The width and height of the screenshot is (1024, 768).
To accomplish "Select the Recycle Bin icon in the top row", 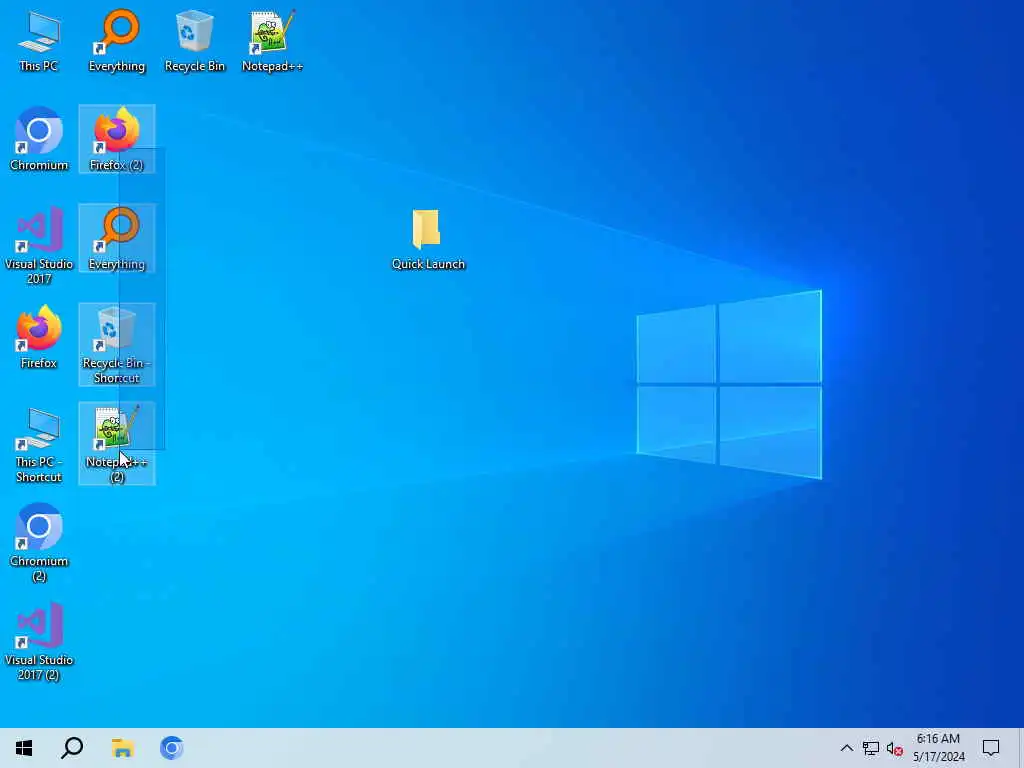I will pyautogui.click(x=195, y=40).
